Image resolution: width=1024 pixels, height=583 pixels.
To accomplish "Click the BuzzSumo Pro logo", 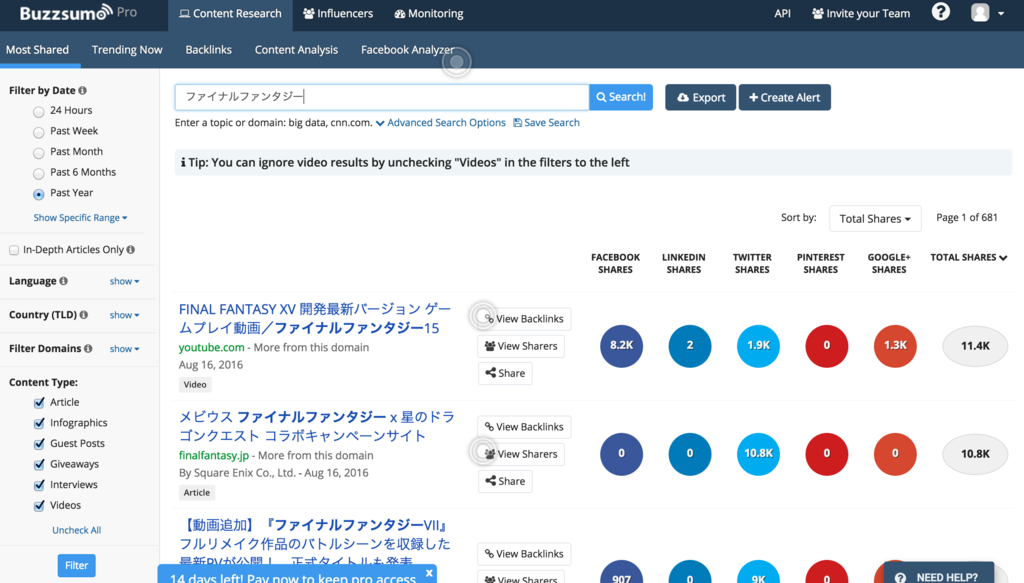I will [x=78, y=12].
